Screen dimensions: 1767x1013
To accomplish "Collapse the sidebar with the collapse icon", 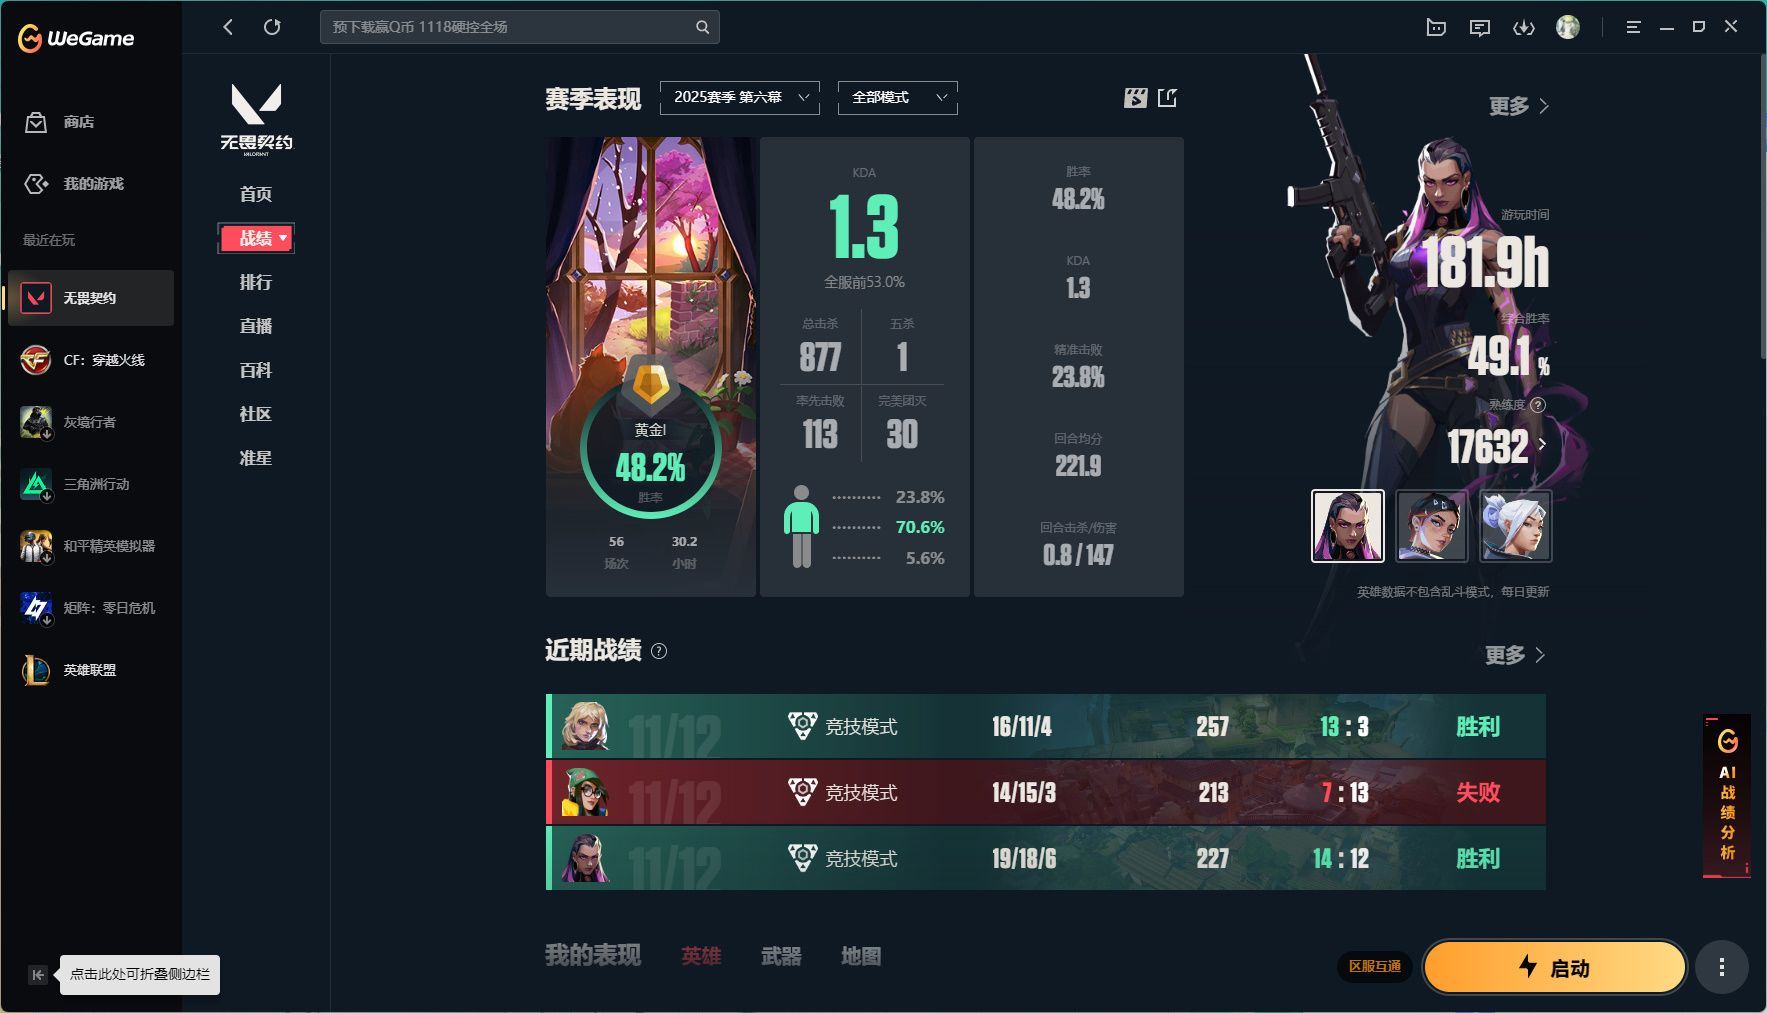I will (x=37, y=975).
